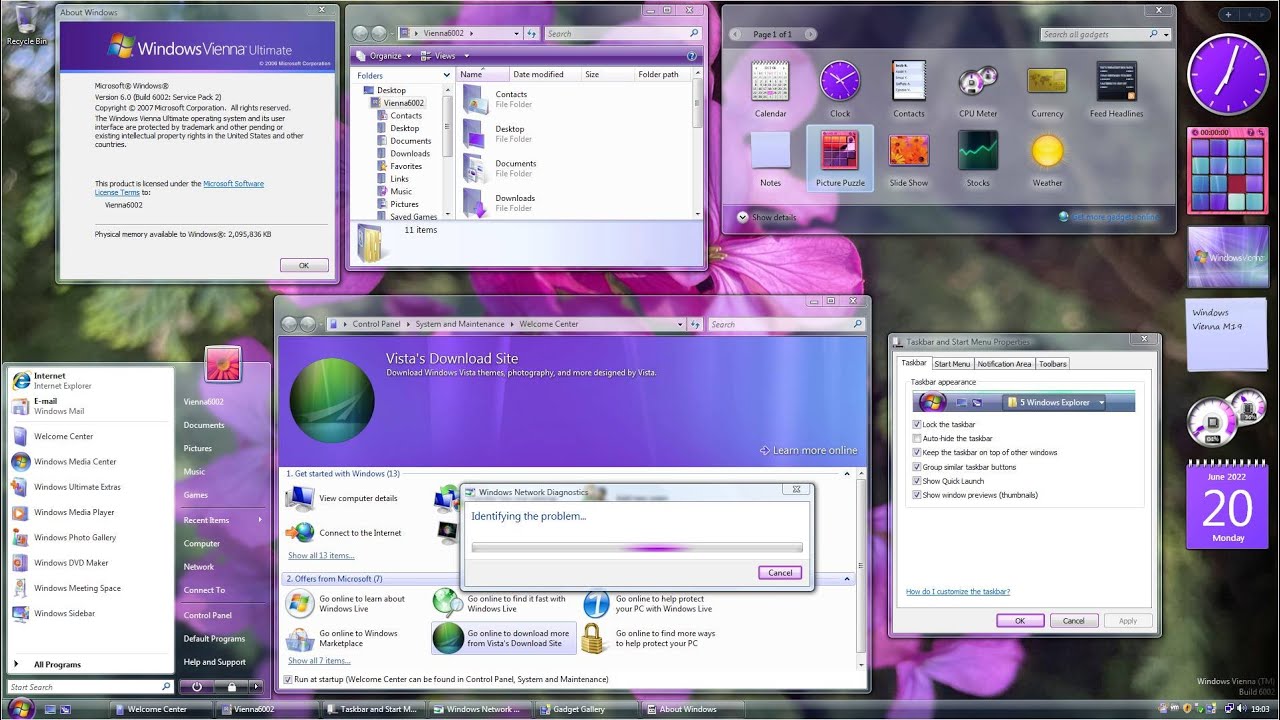Choose the CPU Meter gadget
The image size is (1280, 720).
pyautogui.click(x=978, y=89)
